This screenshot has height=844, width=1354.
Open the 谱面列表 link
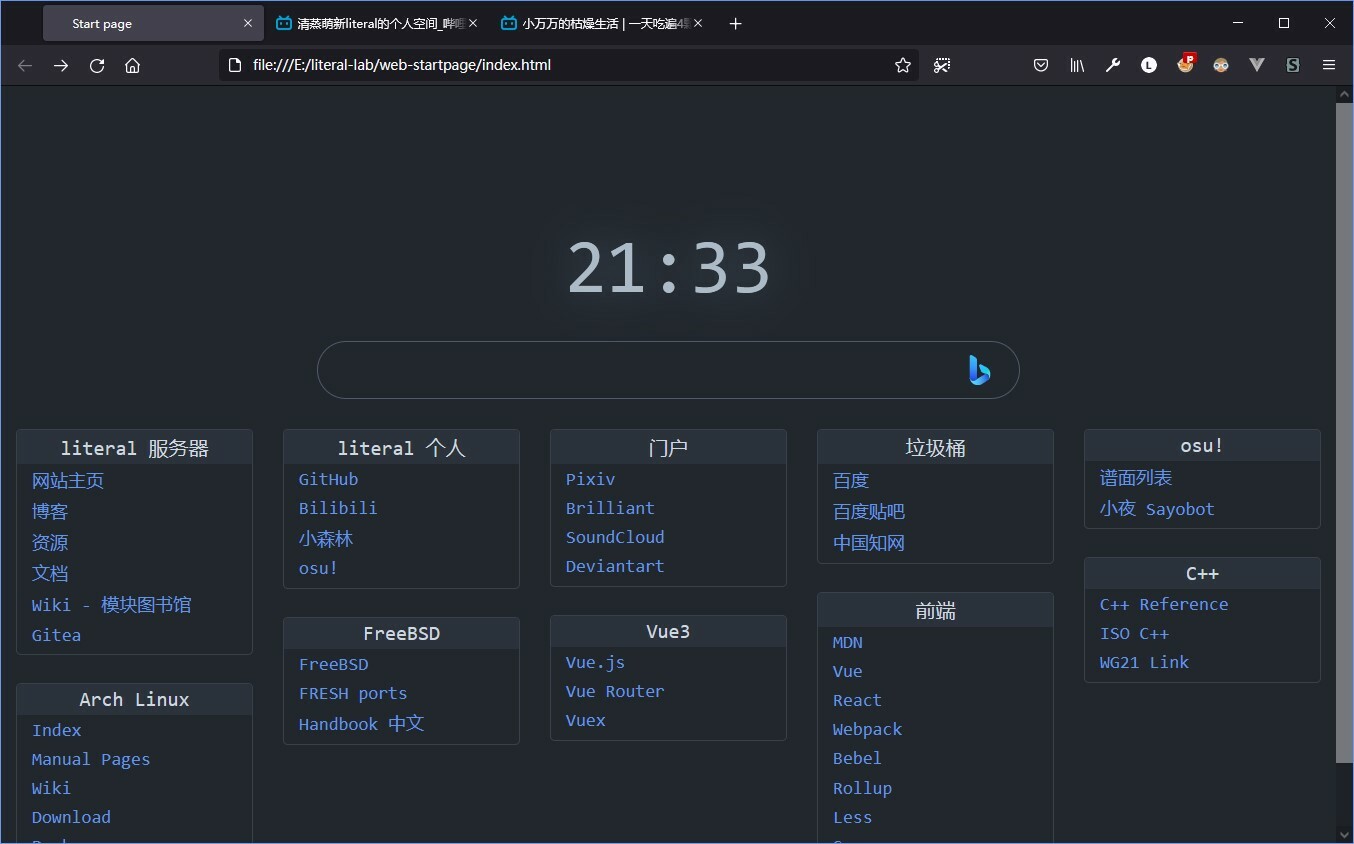[x=1136, y=478]
